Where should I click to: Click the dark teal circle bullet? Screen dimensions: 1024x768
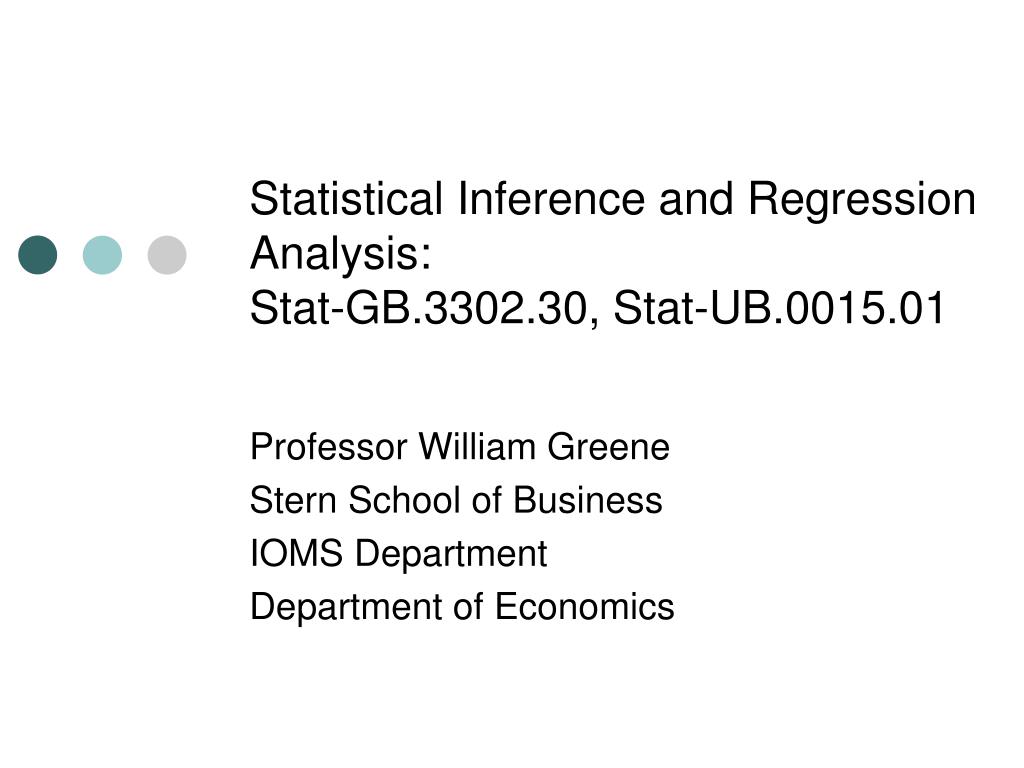click(x=38, y=255)
